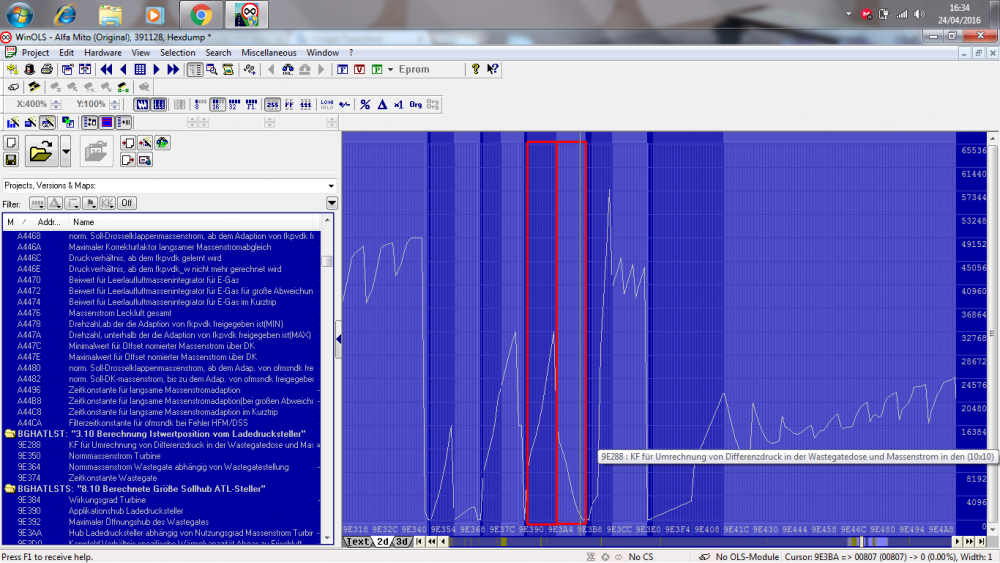This screenshot has width=1000, height=563.
Task: Click the red V version window icon
Action: [x=360, y=69]
